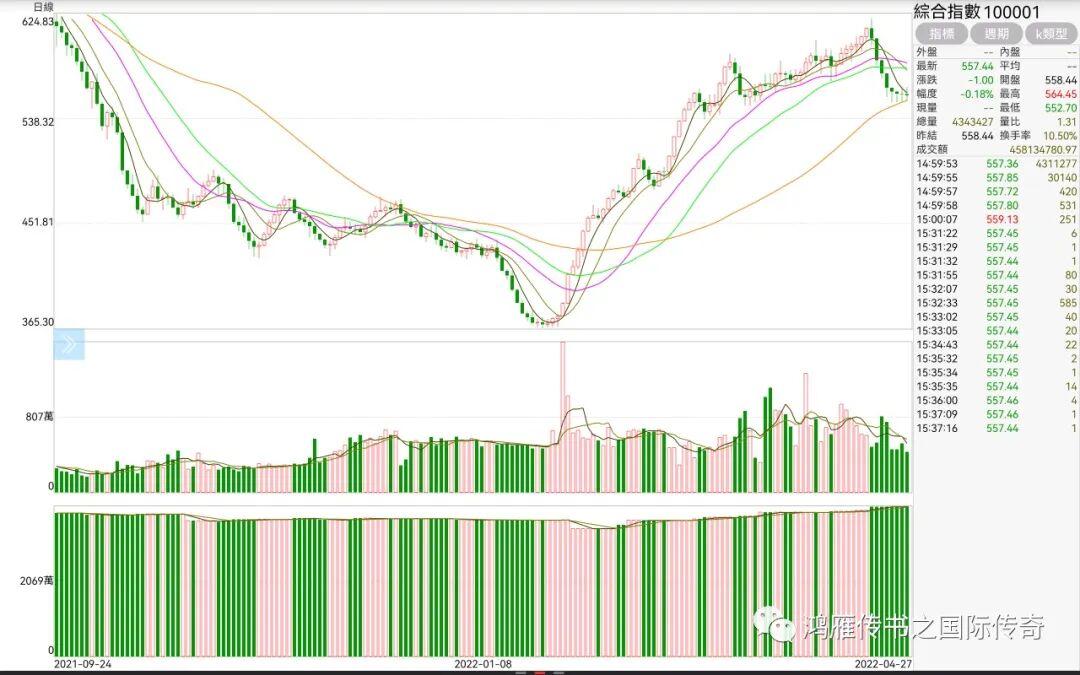Open the k類型 candlestick type button

[1051, 33]
